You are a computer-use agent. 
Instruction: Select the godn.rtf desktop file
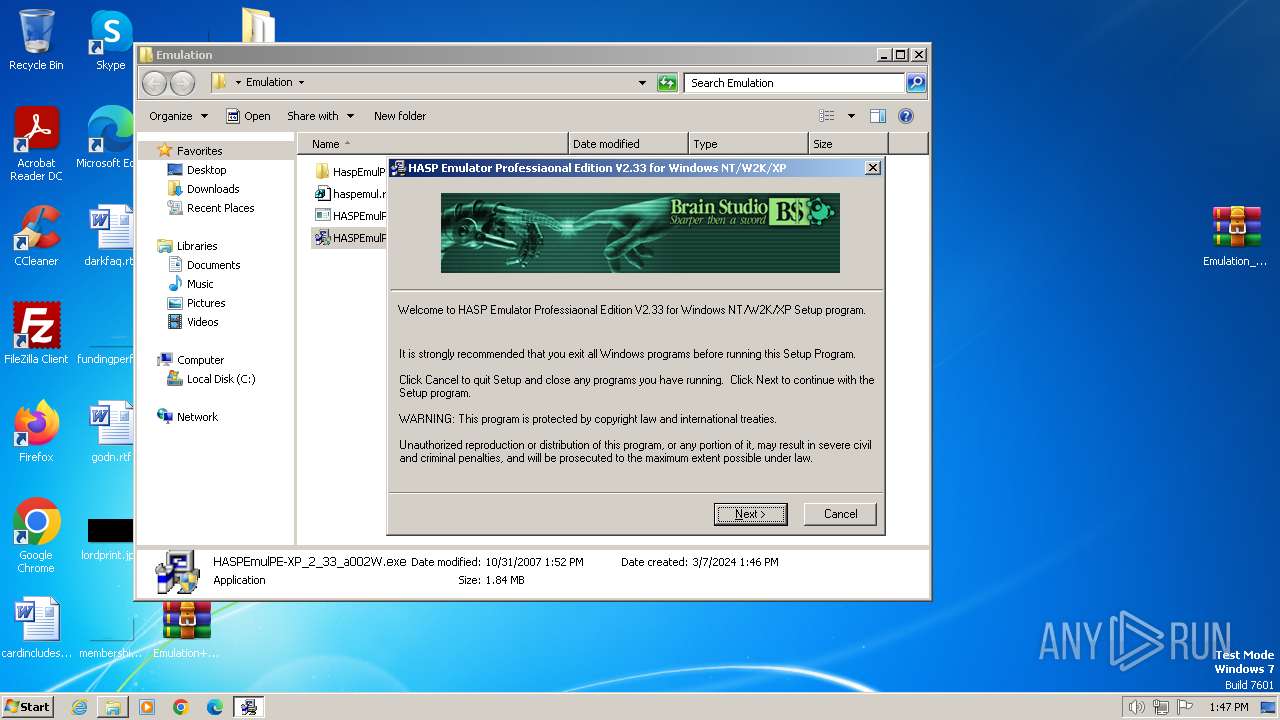[110, 432]
